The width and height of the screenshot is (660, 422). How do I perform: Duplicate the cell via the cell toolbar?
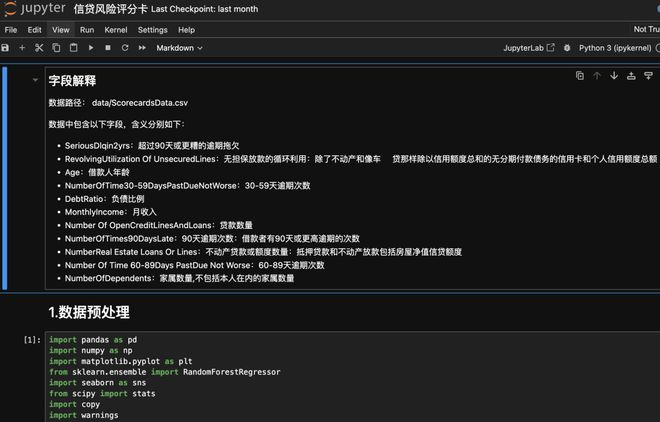(x=580, y=76)
